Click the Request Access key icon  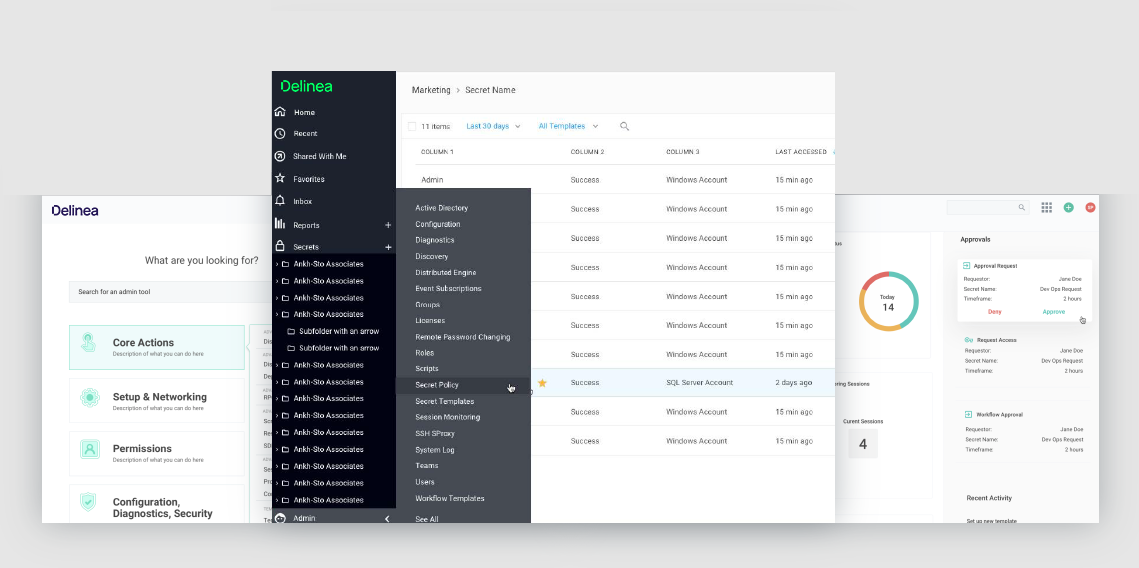(968, 340)
